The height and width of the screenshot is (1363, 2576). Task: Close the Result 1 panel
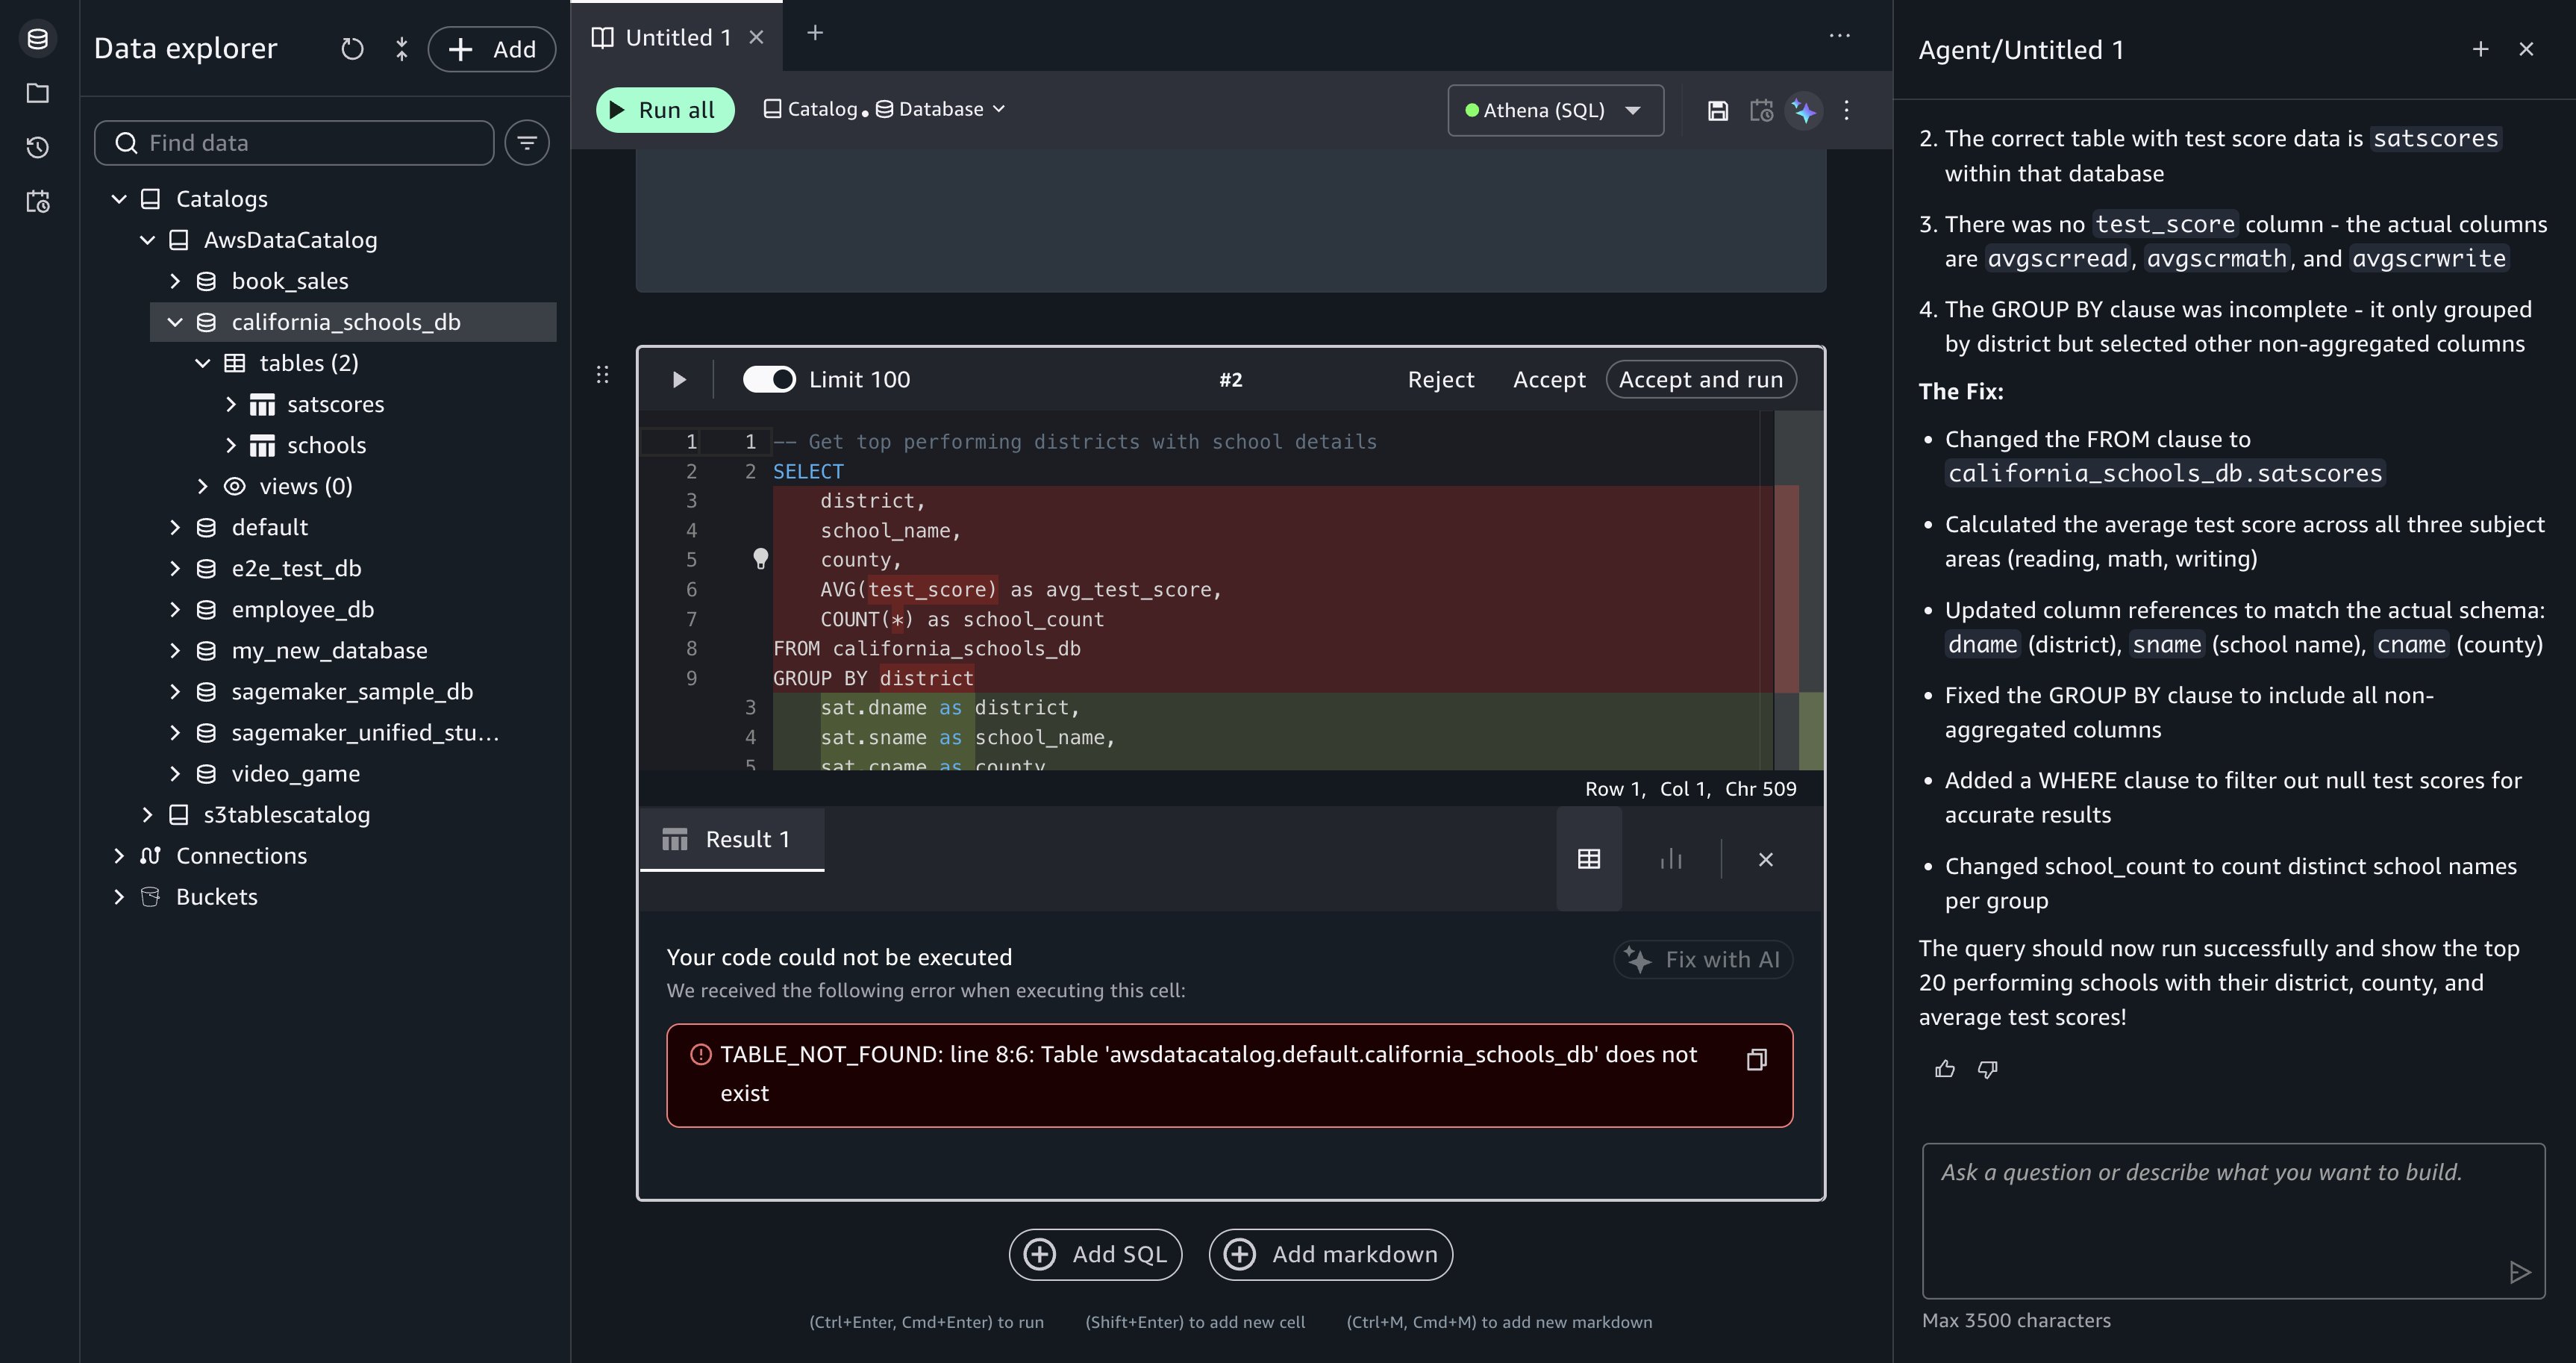[1766, 859]
